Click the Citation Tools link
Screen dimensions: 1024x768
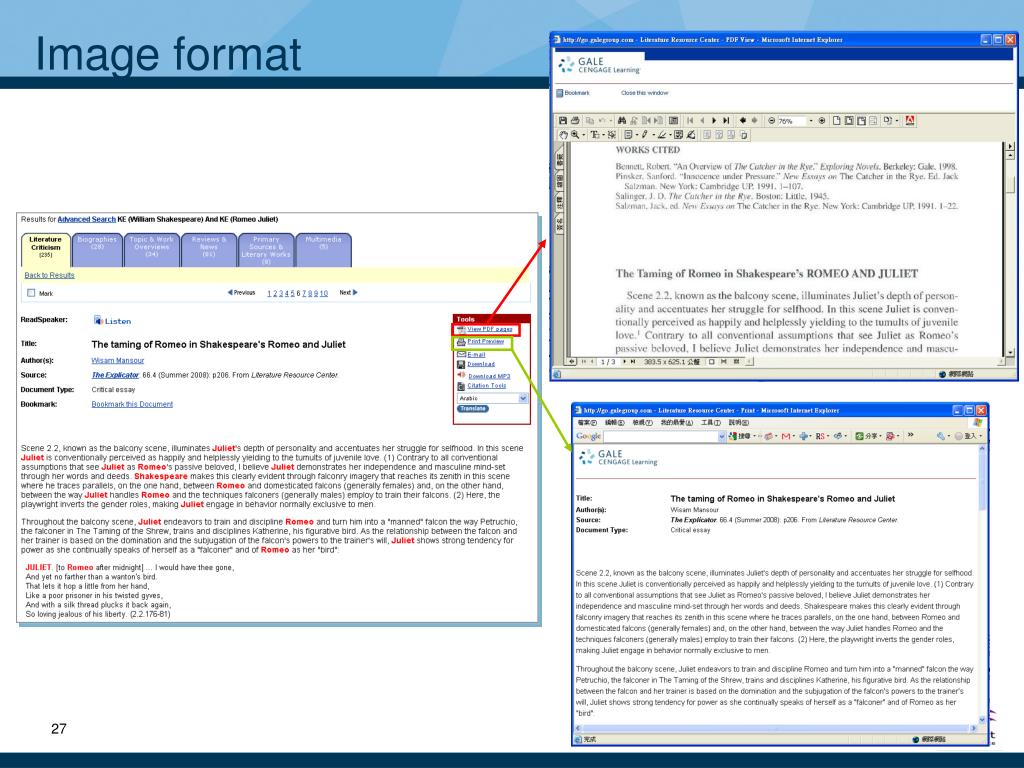487,386
